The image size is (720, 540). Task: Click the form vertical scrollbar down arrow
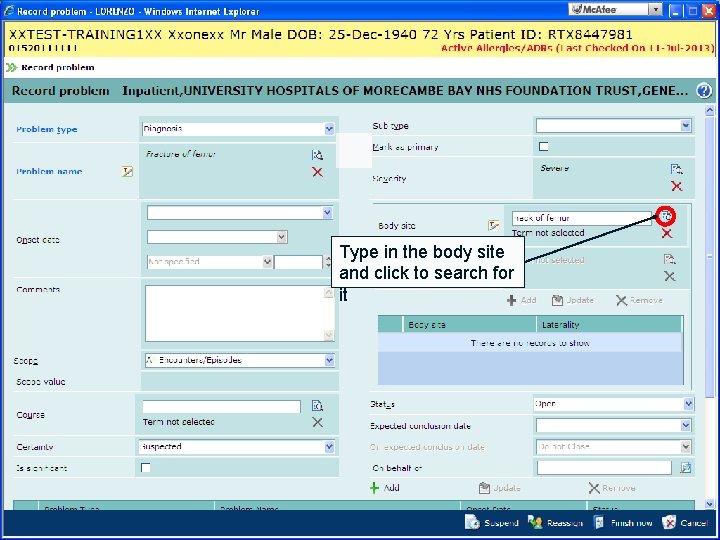pyautogui.click(x=709, y=504)
